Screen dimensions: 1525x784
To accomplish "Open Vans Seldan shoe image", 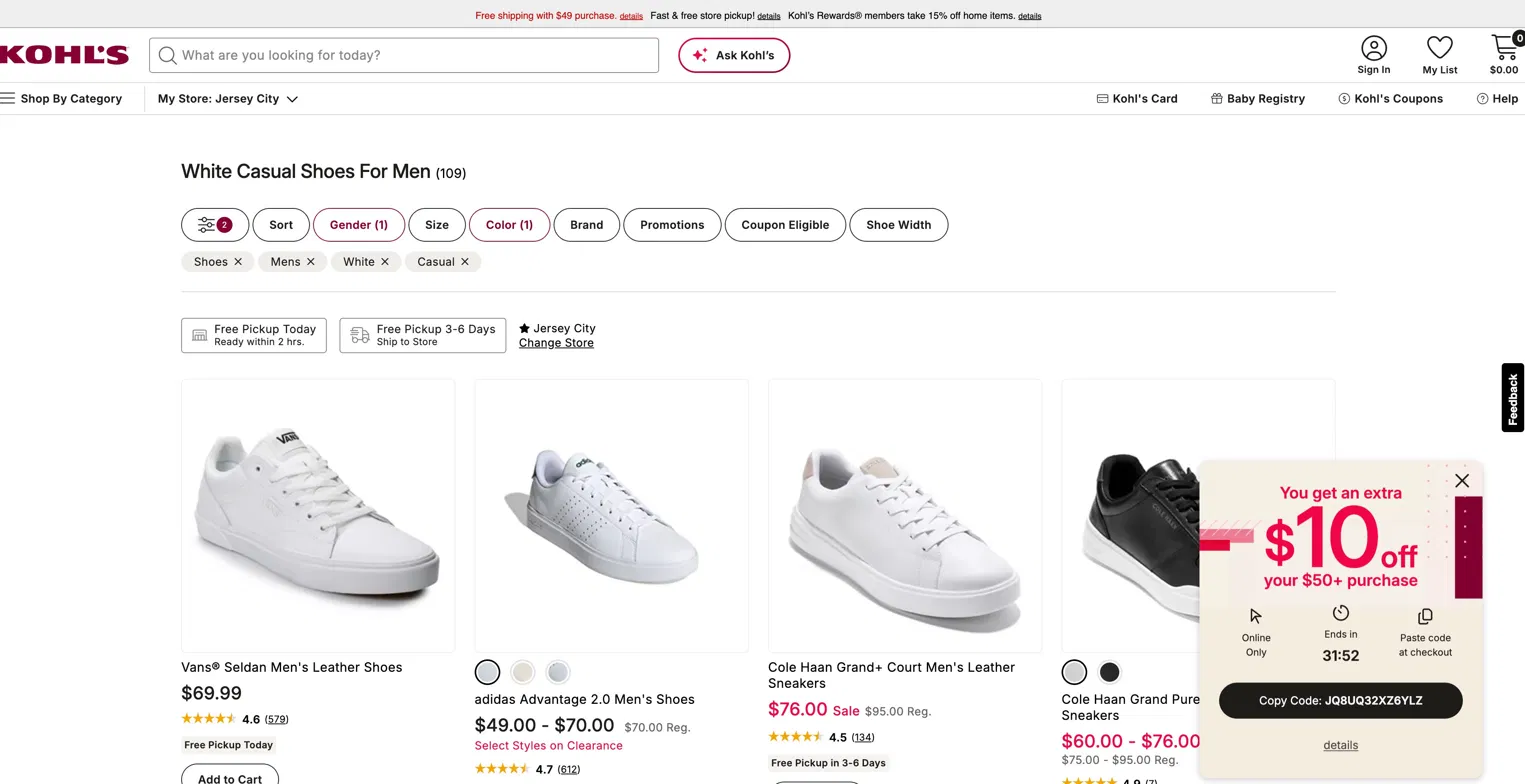I will coord(318,515).
